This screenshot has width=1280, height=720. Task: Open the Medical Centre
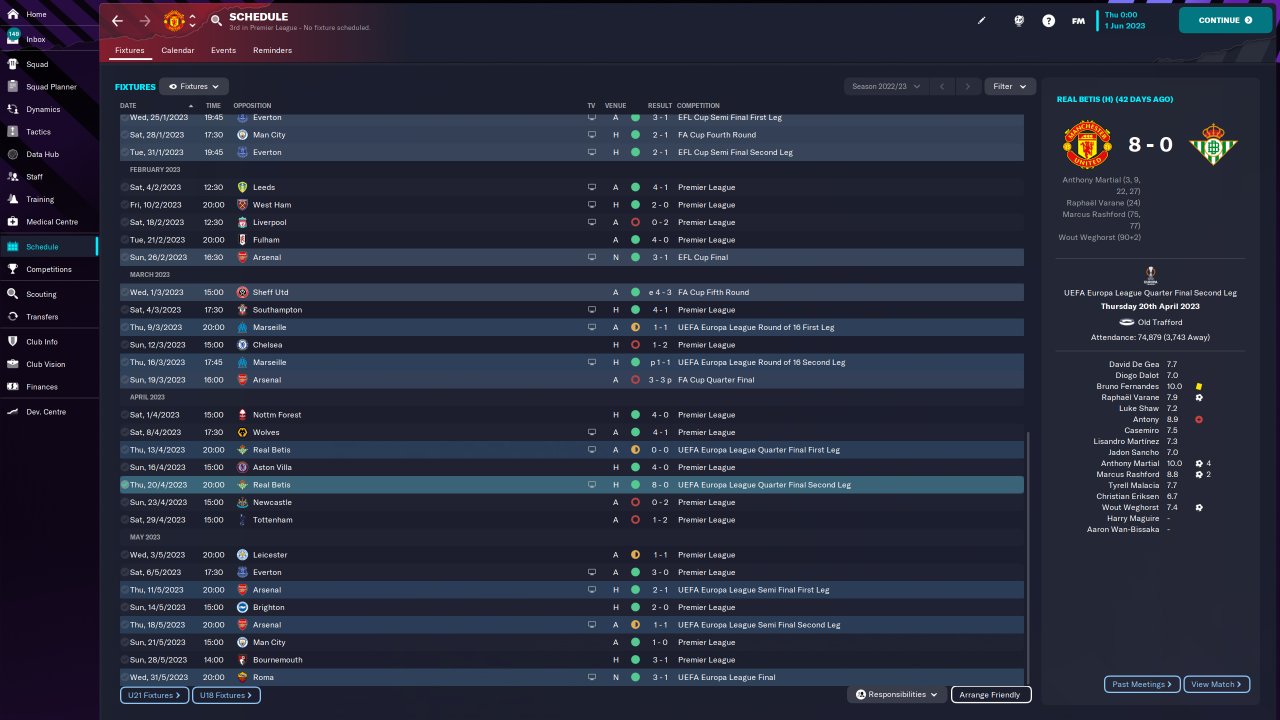point(50,222)
